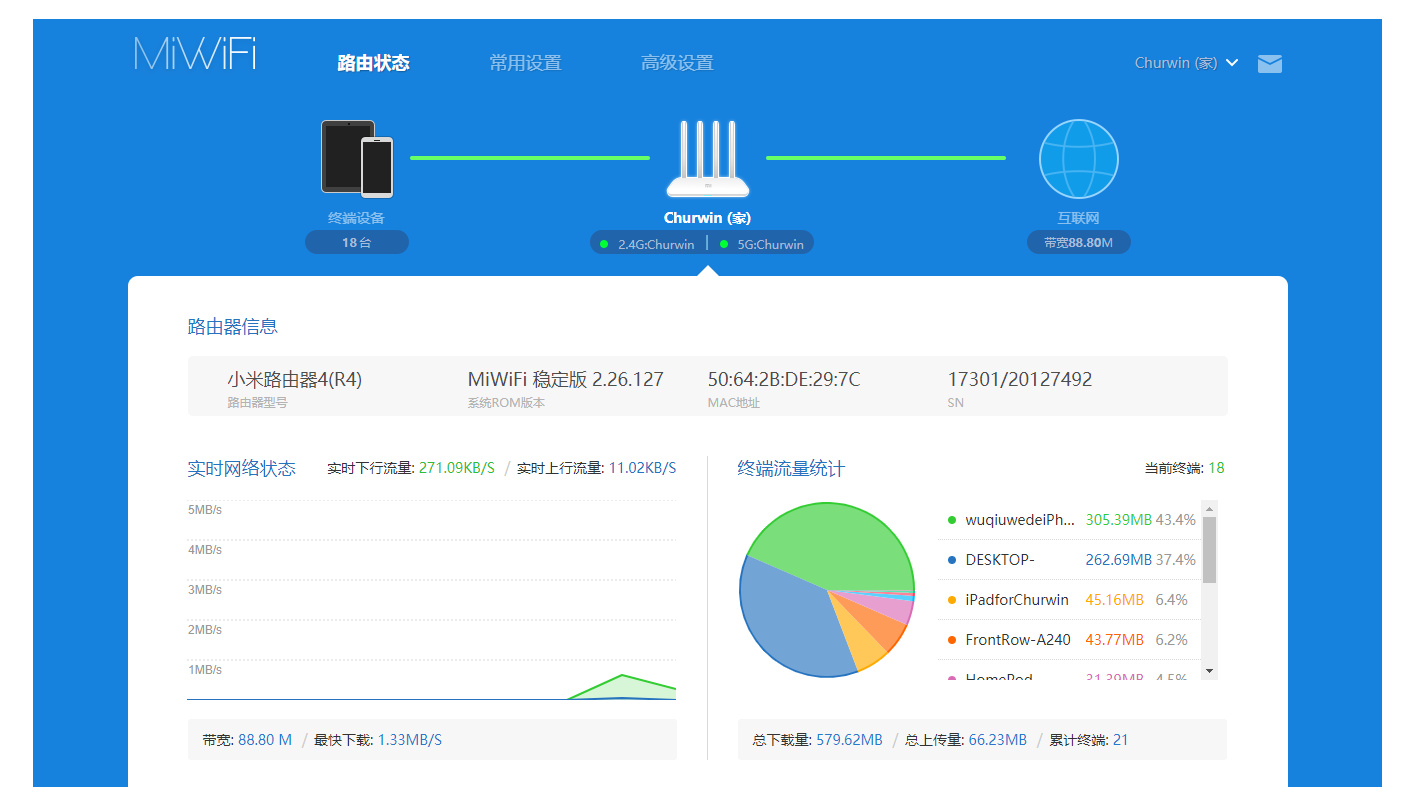Click the blue dot beside DESKTOP- device
The image size is (1416, 806).
click(951, 560)
